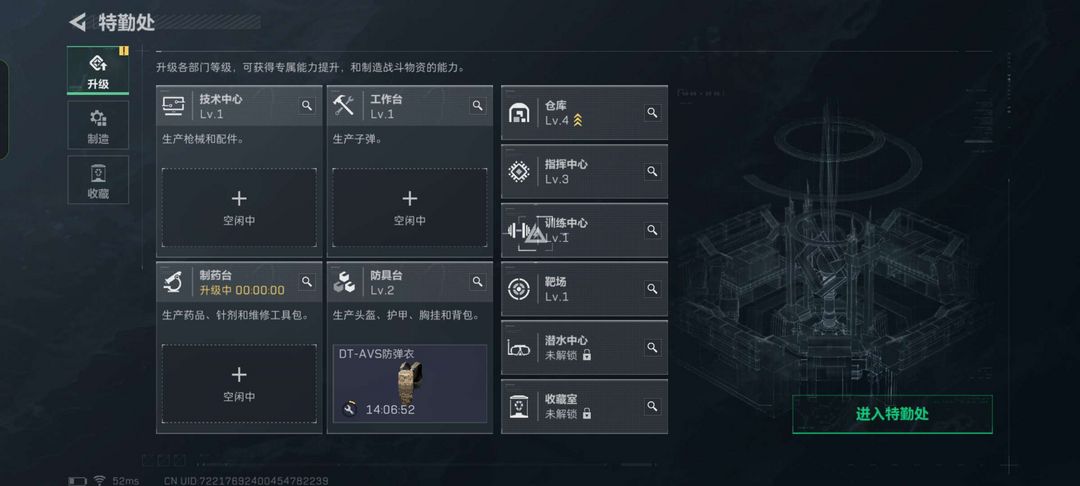Click the 进入特勤处 button
The height and width of the screenshot is (486, 1080).
click(892, 414)
